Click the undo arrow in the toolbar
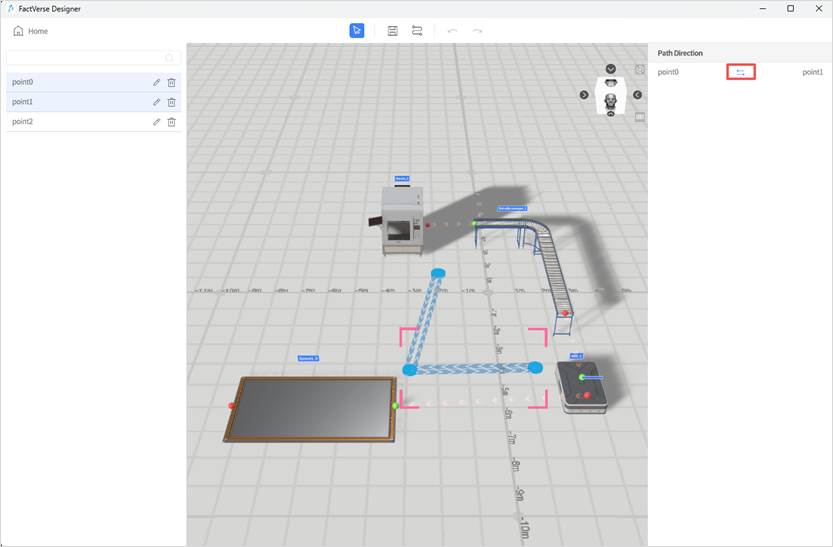Viewport: 833px width, 547px height. point(453,31)
